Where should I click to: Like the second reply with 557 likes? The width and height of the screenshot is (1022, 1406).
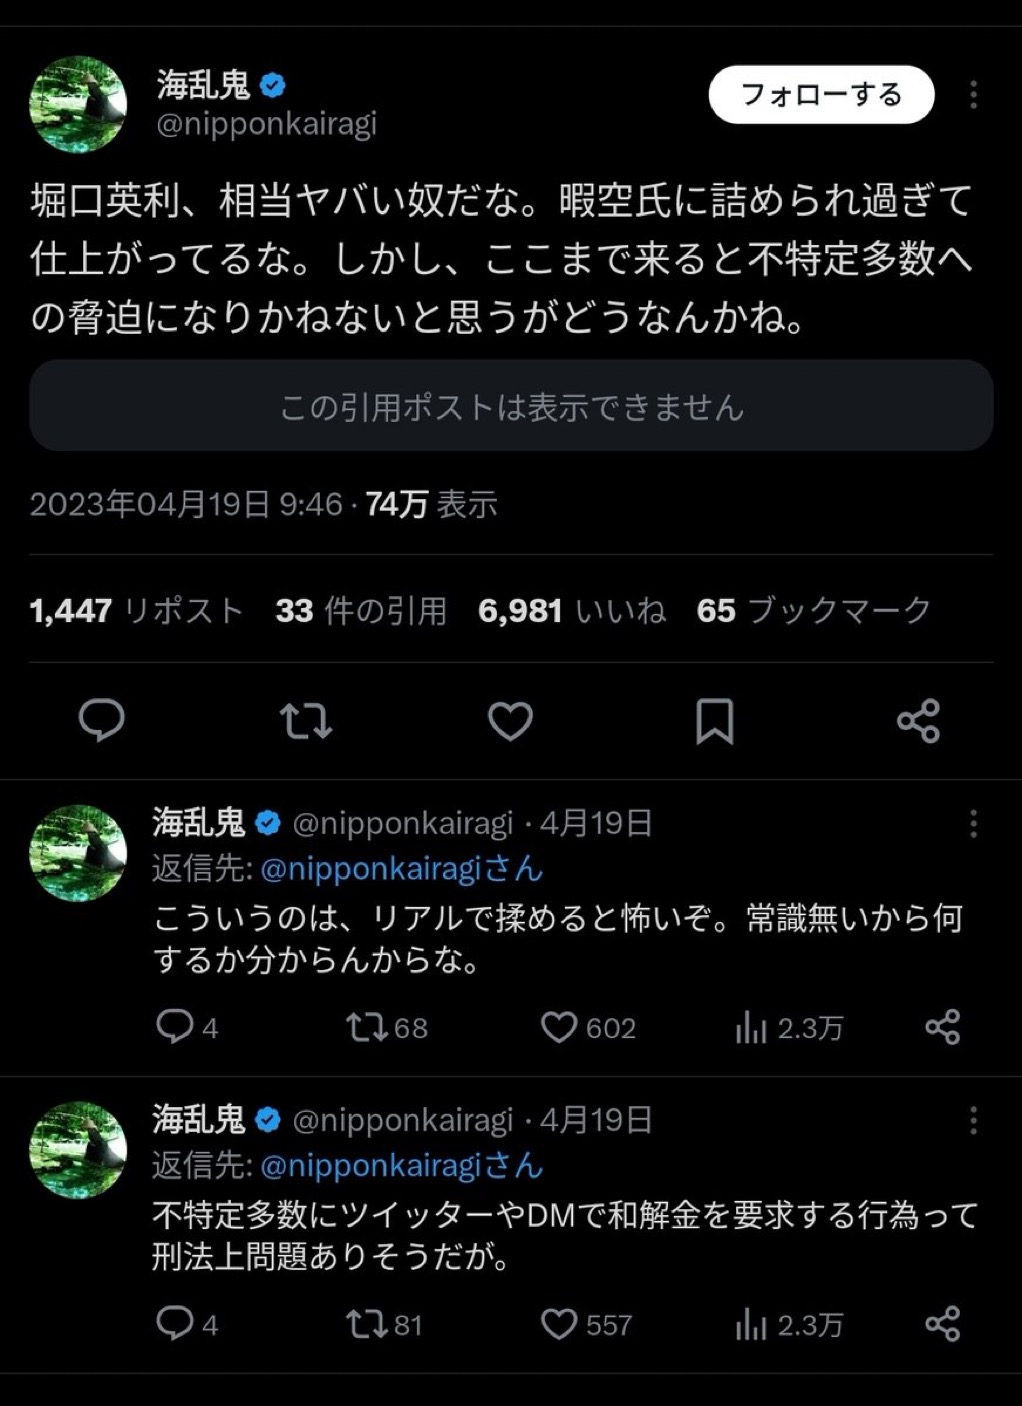tap(586, 1325)
